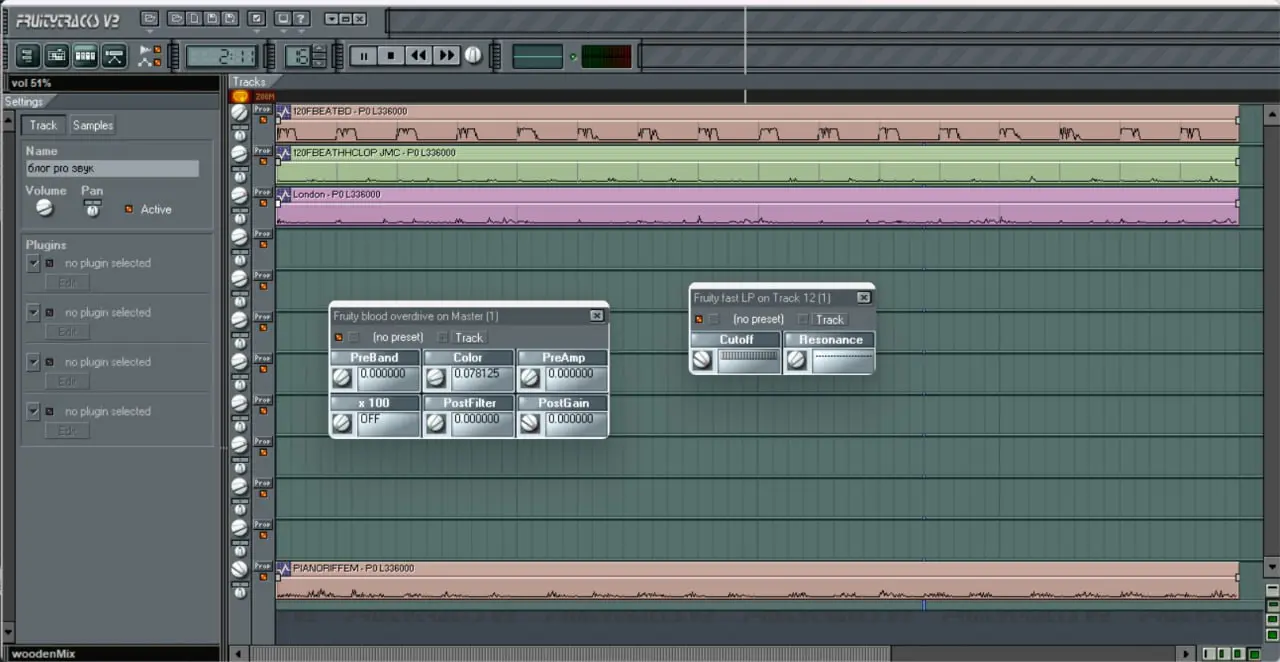Stop playback
1280x662 pixels.
(x=391, y=56)
